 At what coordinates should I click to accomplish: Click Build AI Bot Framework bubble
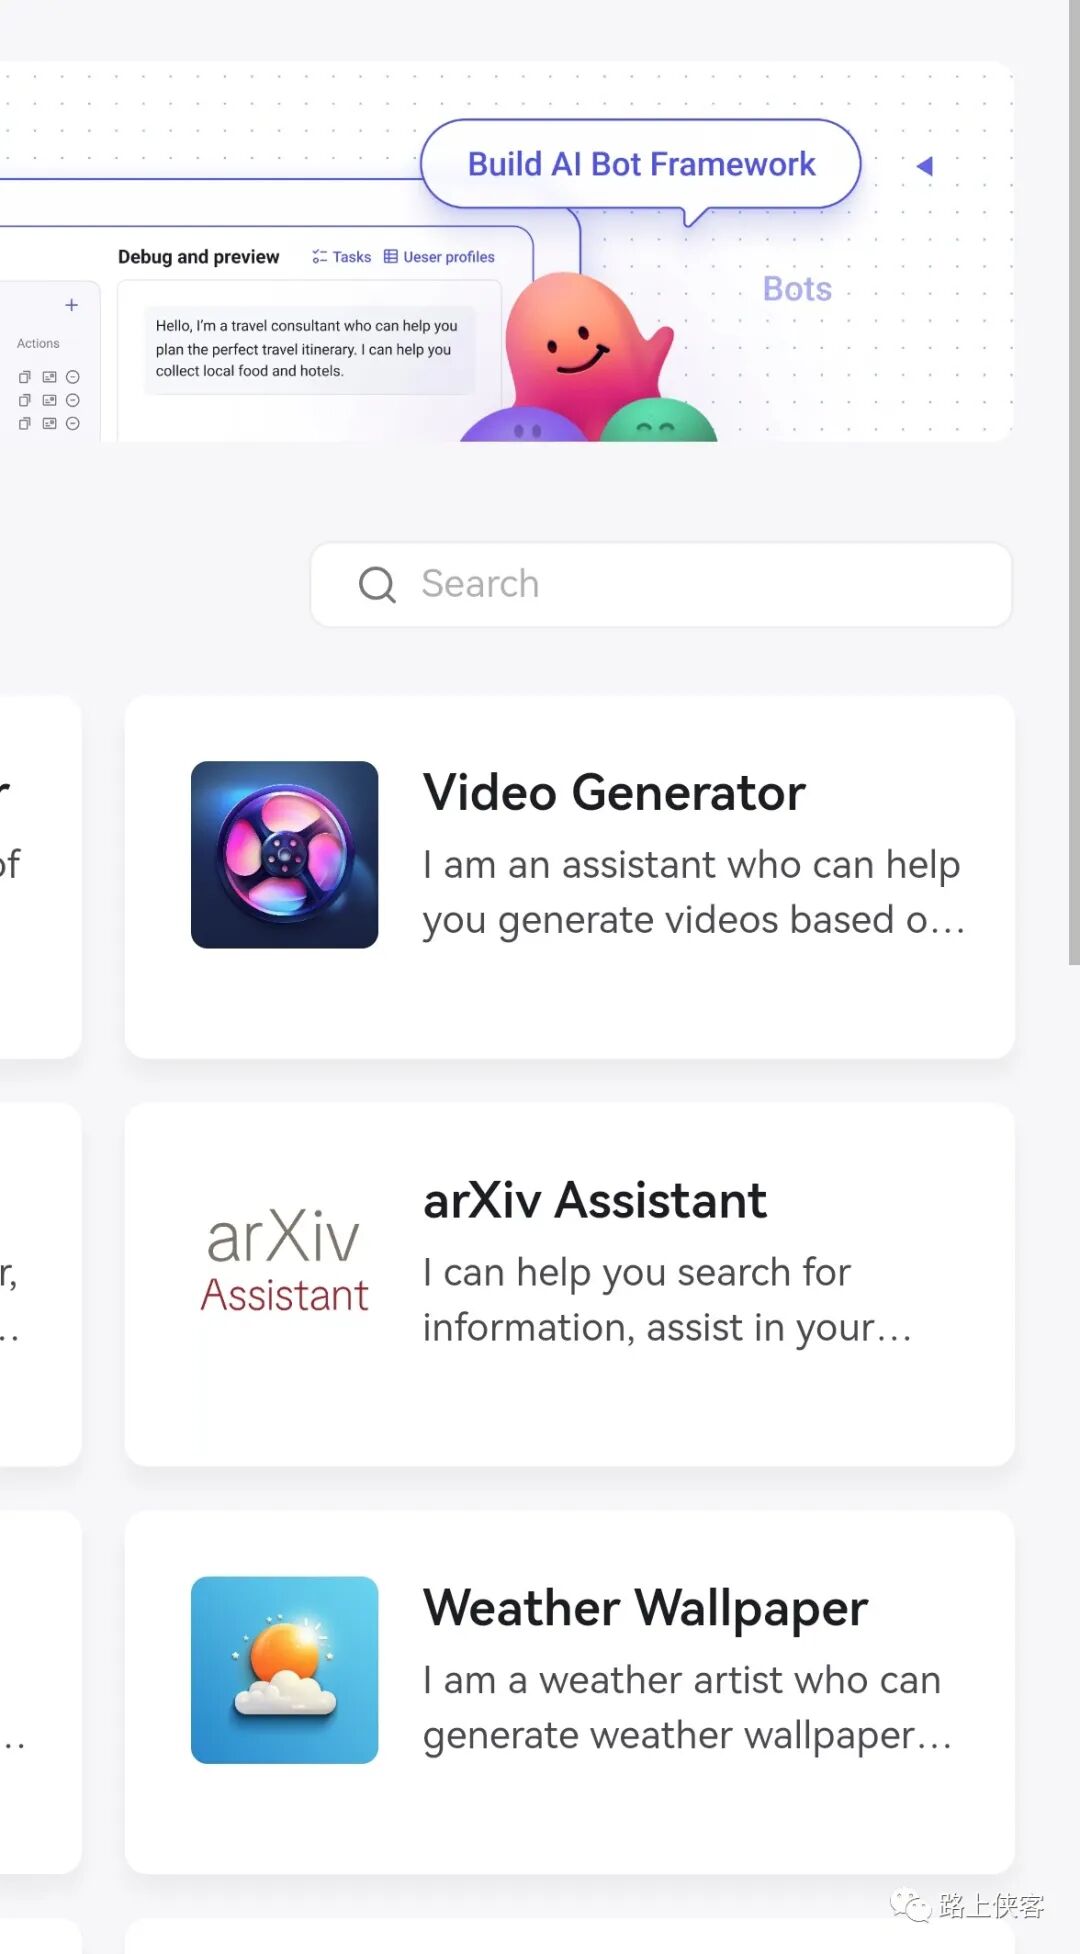click(x=641, y=164)
